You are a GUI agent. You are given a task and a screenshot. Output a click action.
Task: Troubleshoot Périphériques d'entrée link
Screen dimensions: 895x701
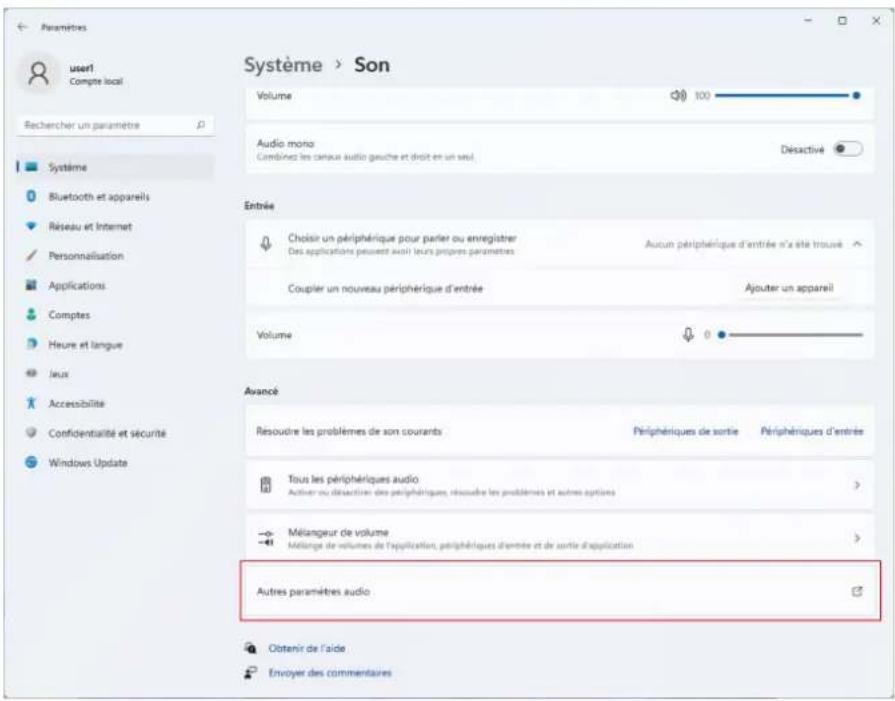[812, 431]
